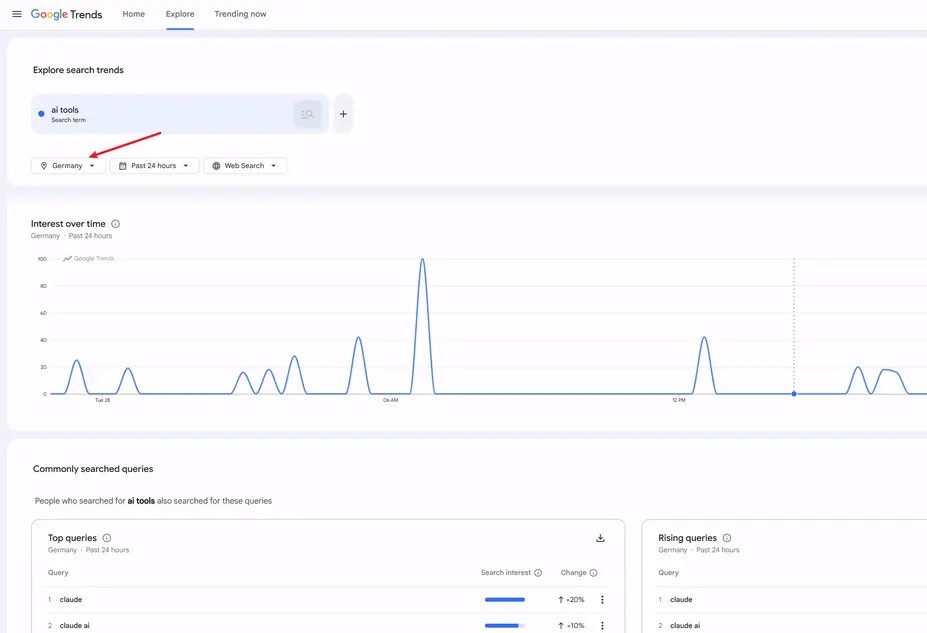Screen dimensions: 927x633
Task: Click 'claude' in Rising queries
Action: 681,599
